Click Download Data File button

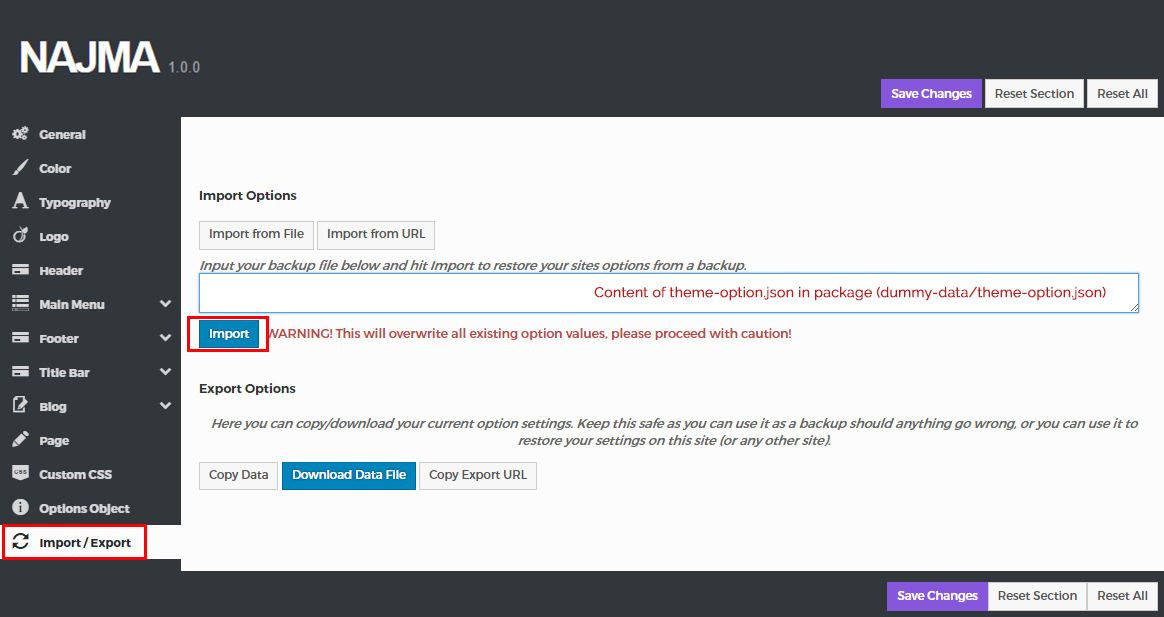349,475
